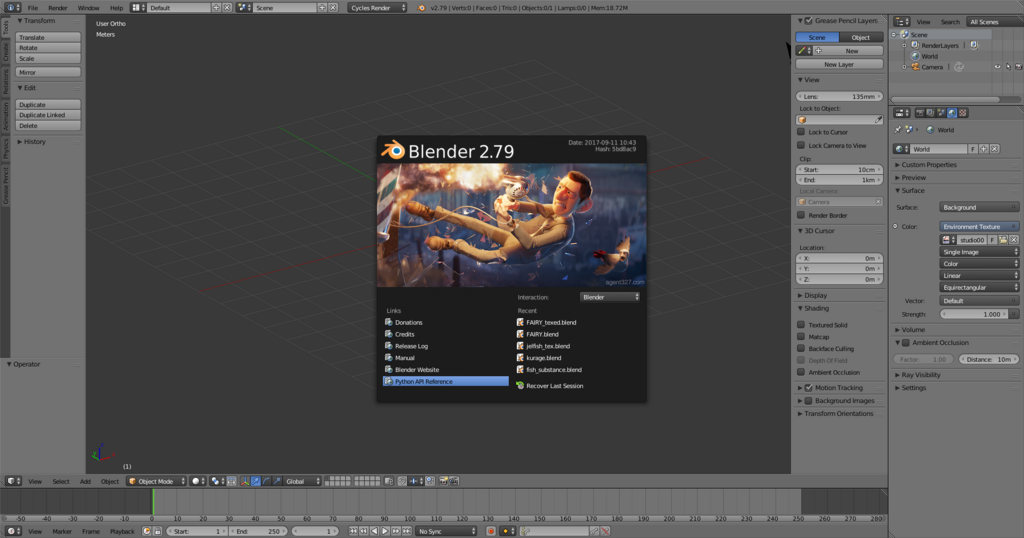Click the timeline ruler at frame 100
This screenshot has height=538, width=1024.
[x=410, y=518]
